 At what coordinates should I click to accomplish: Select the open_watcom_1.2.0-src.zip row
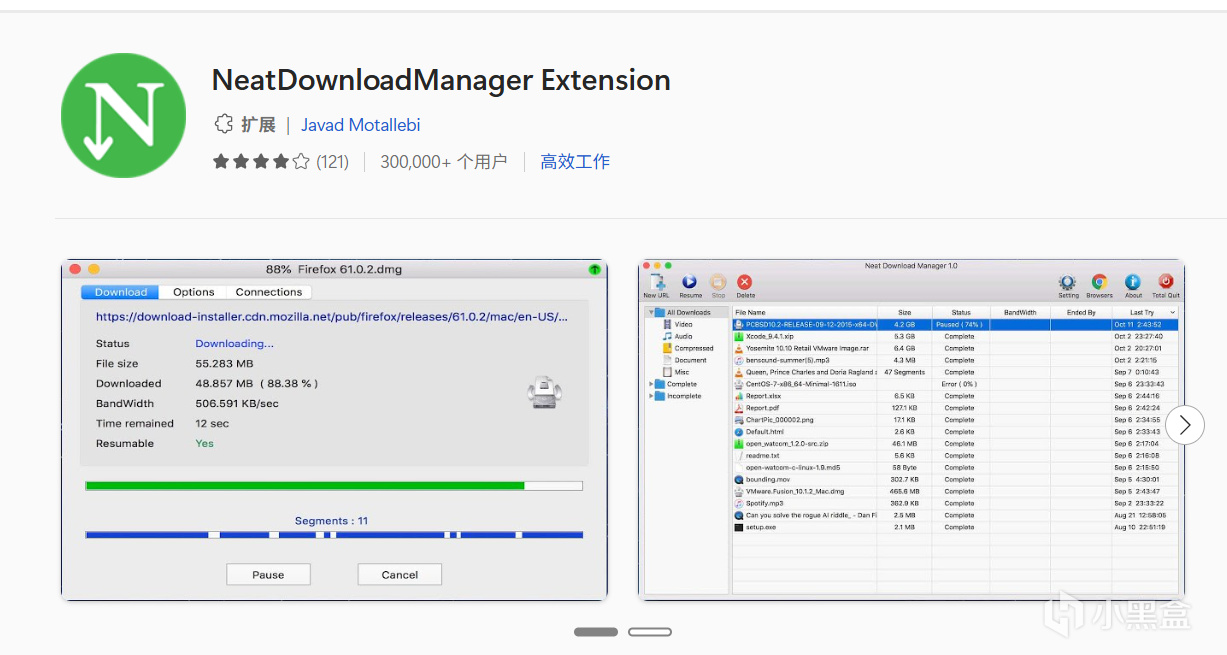(957, 443)
